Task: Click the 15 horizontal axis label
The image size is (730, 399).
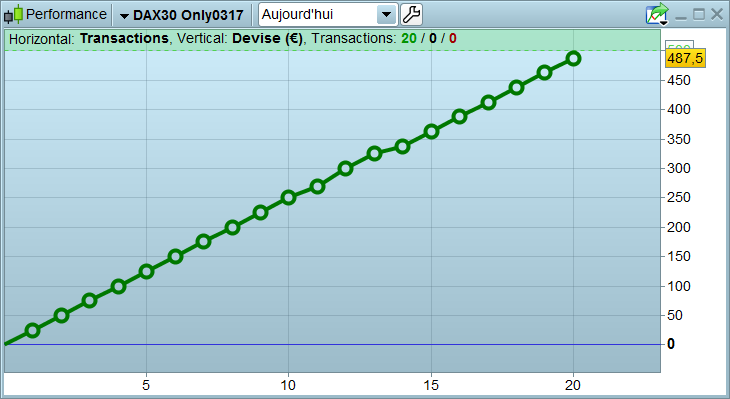Action: (431, 385)
